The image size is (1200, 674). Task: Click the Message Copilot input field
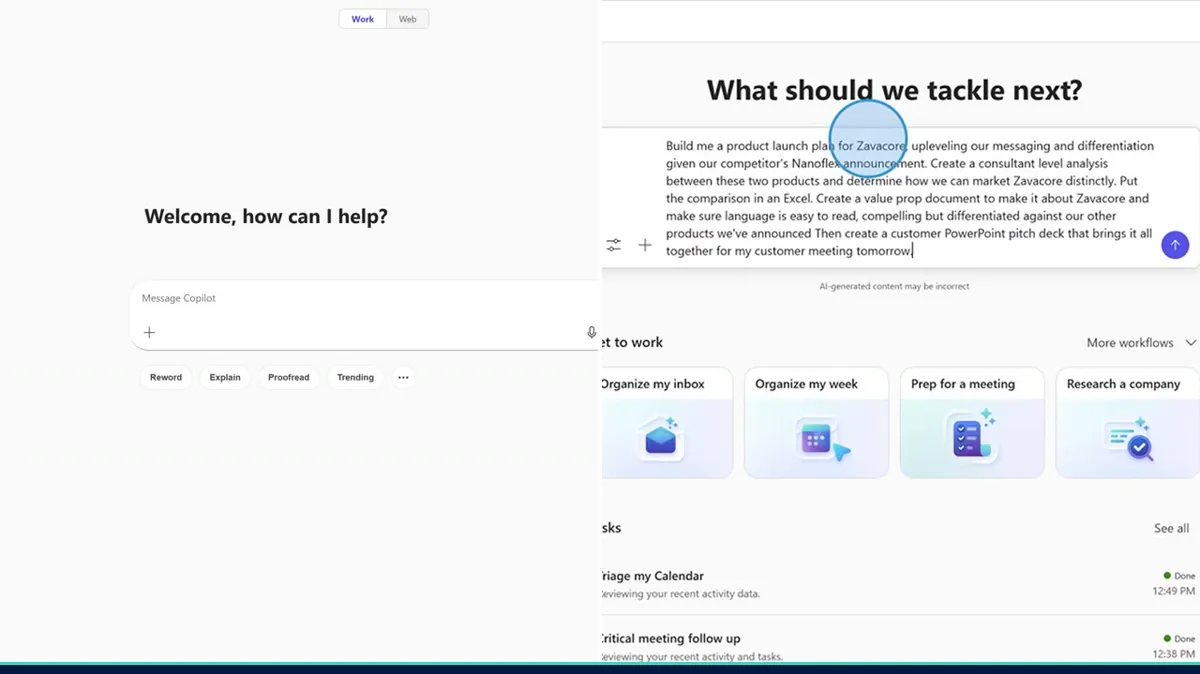click(x=365, y=315)
